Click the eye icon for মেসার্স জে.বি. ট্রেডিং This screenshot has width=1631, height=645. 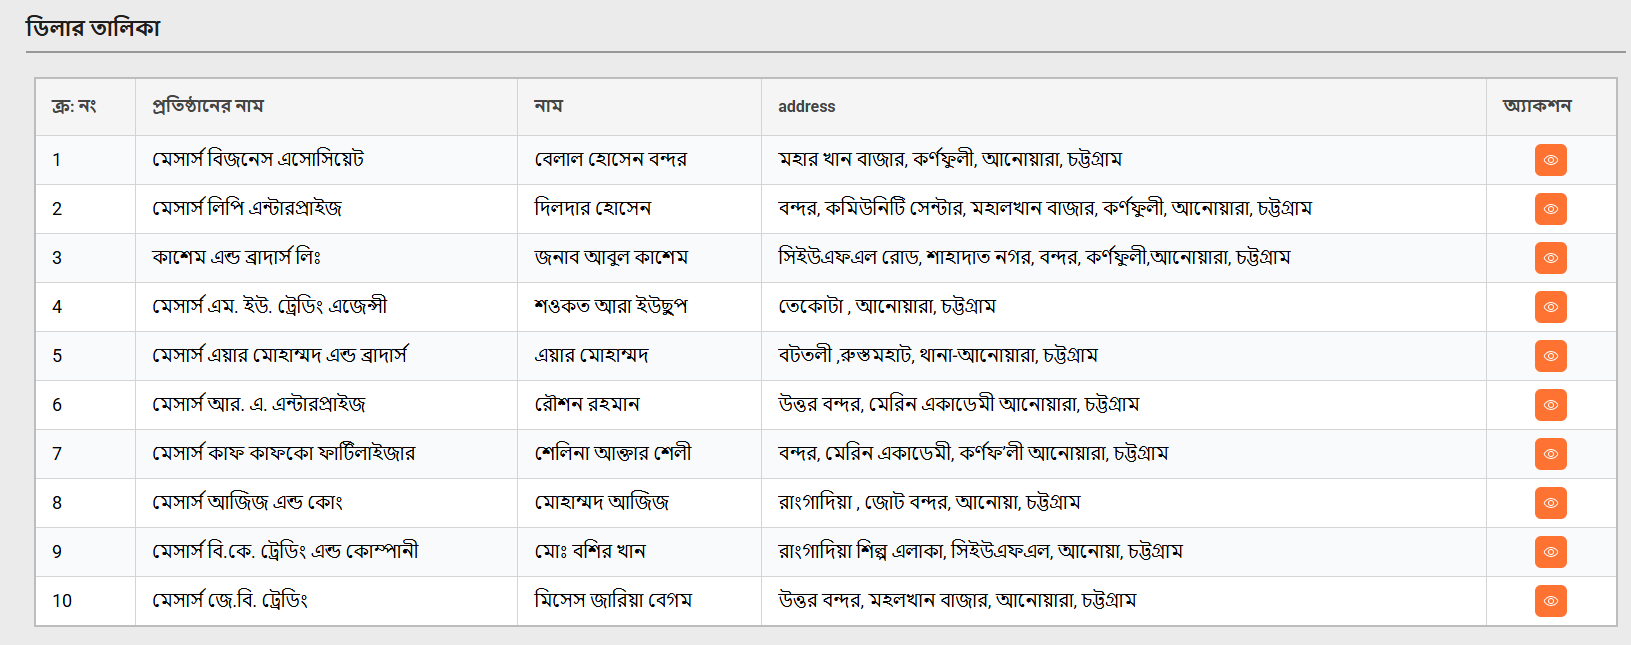coord(1550,601)
